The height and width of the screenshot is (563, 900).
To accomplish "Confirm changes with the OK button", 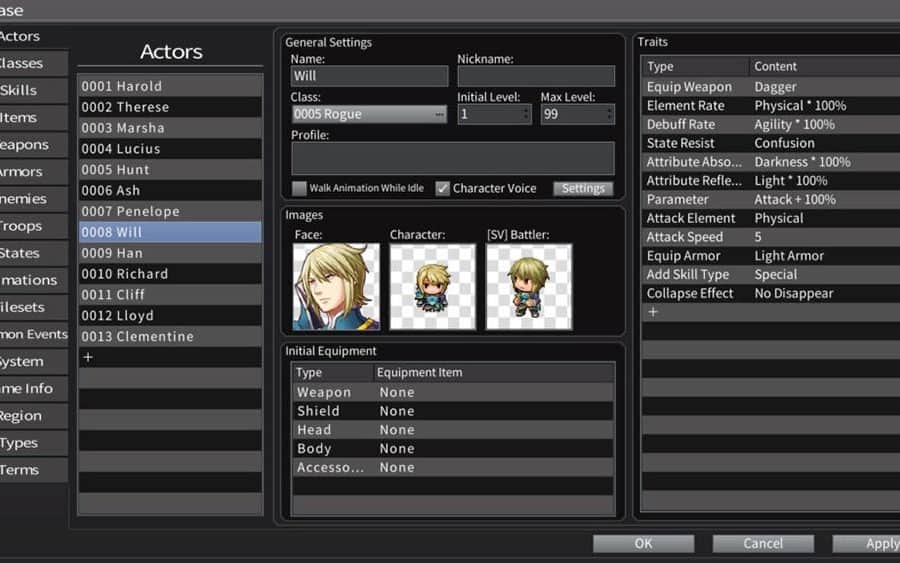I will pos(643,543).
